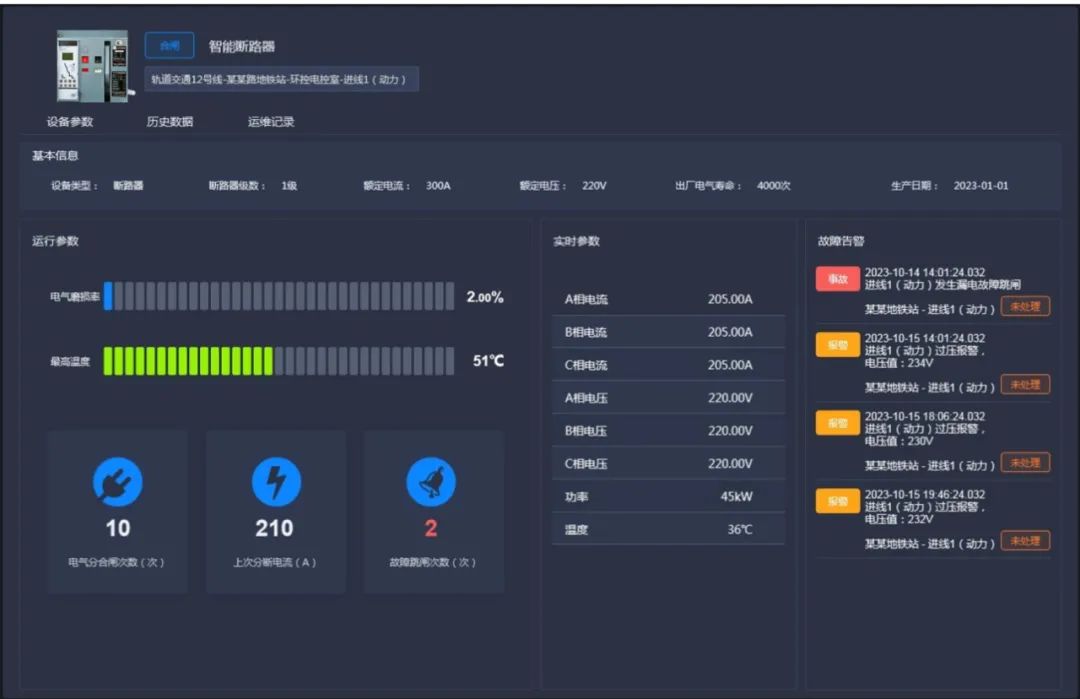The width and height of the screenshot is (1080, 699).
Task: Click the lightning bolt icon above 210
Action: 276,482
